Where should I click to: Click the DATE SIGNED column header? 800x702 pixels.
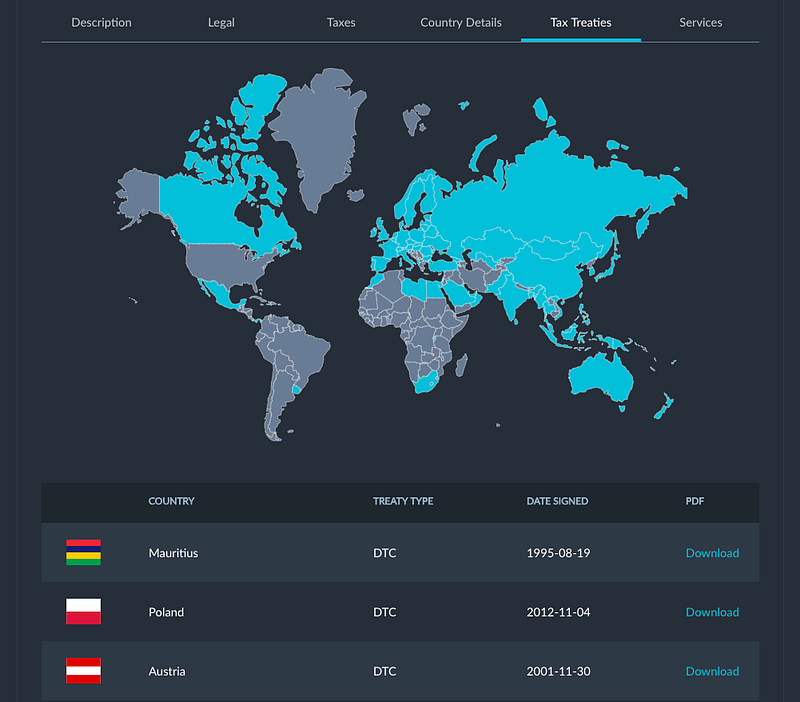557,501
